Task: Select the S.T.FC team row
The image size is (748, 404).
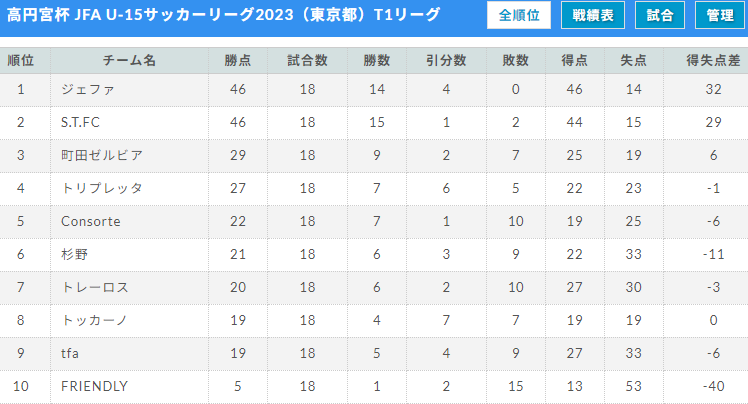Action: click(374, 123)
